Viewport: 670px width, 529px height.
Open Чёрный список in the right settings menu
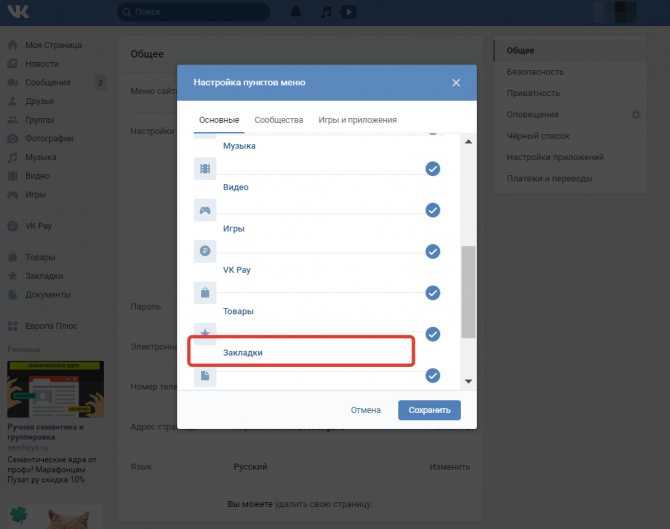click(538, 136)
